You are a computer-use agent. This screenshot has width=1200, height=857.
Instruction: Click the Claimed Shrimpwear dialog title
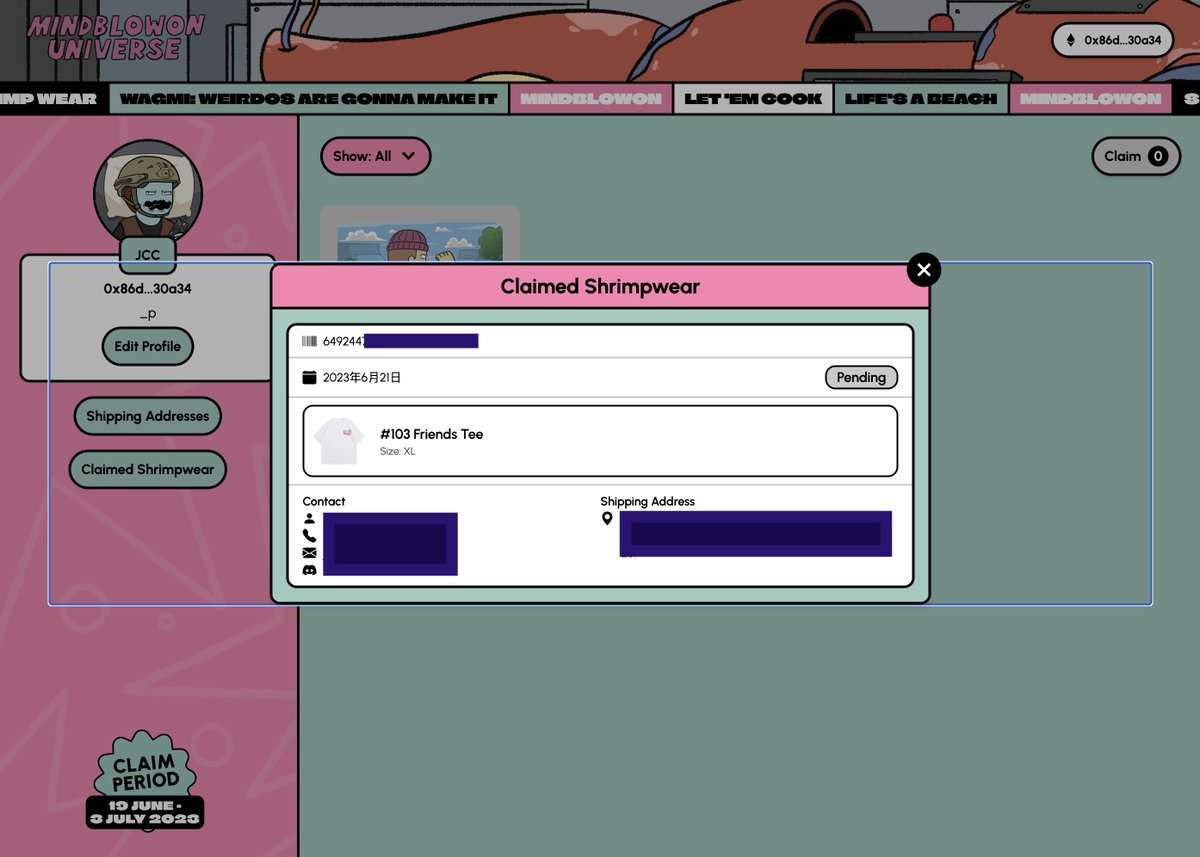[600, 287]
